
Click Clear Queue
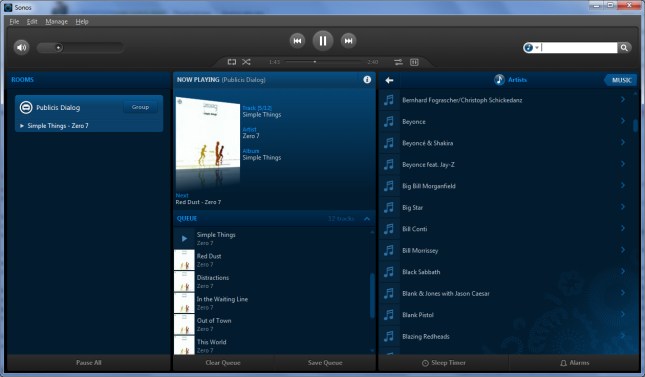(223, 363)
